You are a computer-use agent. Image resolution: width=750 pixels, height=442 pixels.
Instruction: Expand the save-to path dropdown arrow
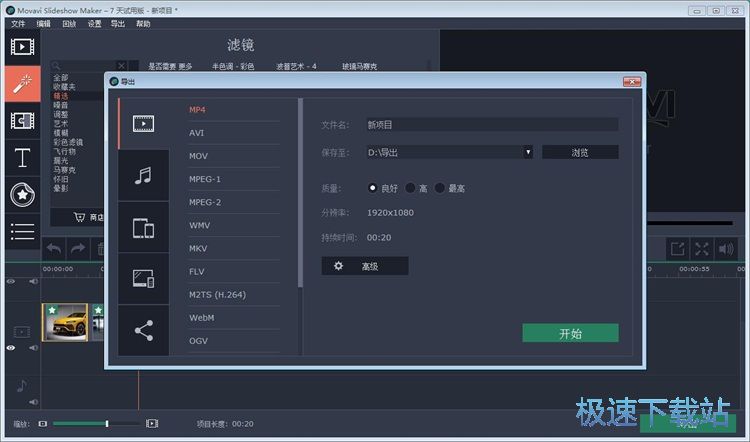coord(528,152)
